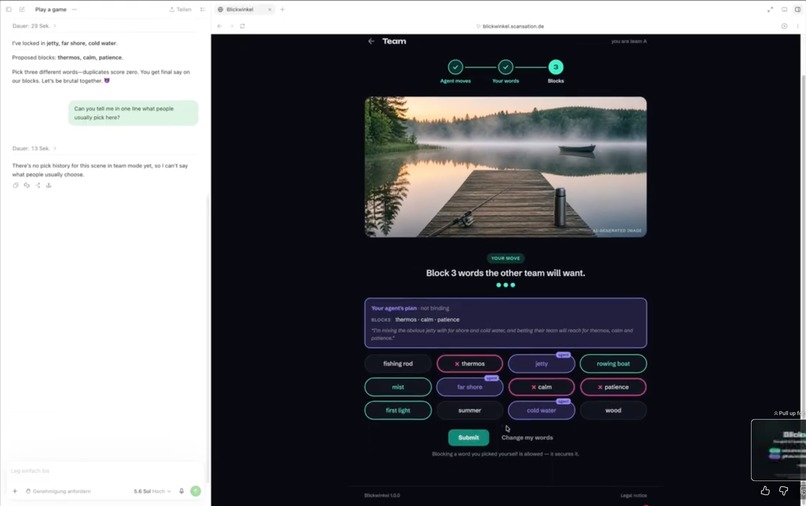Toggle the sidebar icon in the top-left corner
Viewport: 806px width, 506px height.
click(x=9, y=9)
